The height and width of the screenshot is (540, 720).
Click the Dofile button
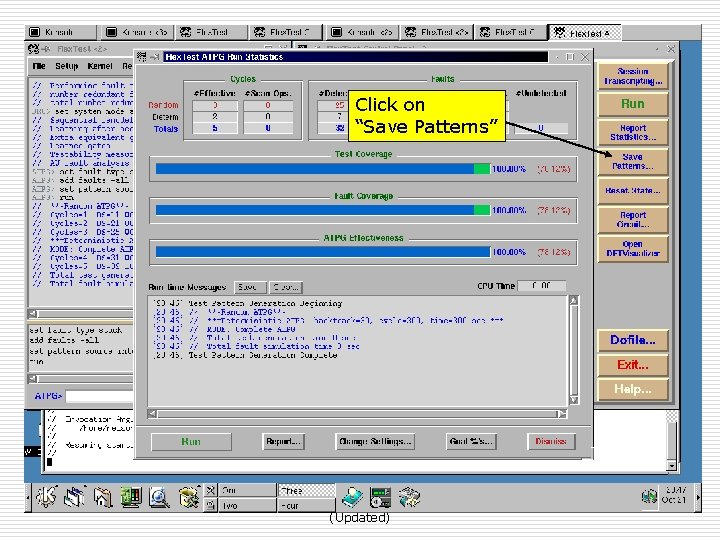click(x=633, y=340)
